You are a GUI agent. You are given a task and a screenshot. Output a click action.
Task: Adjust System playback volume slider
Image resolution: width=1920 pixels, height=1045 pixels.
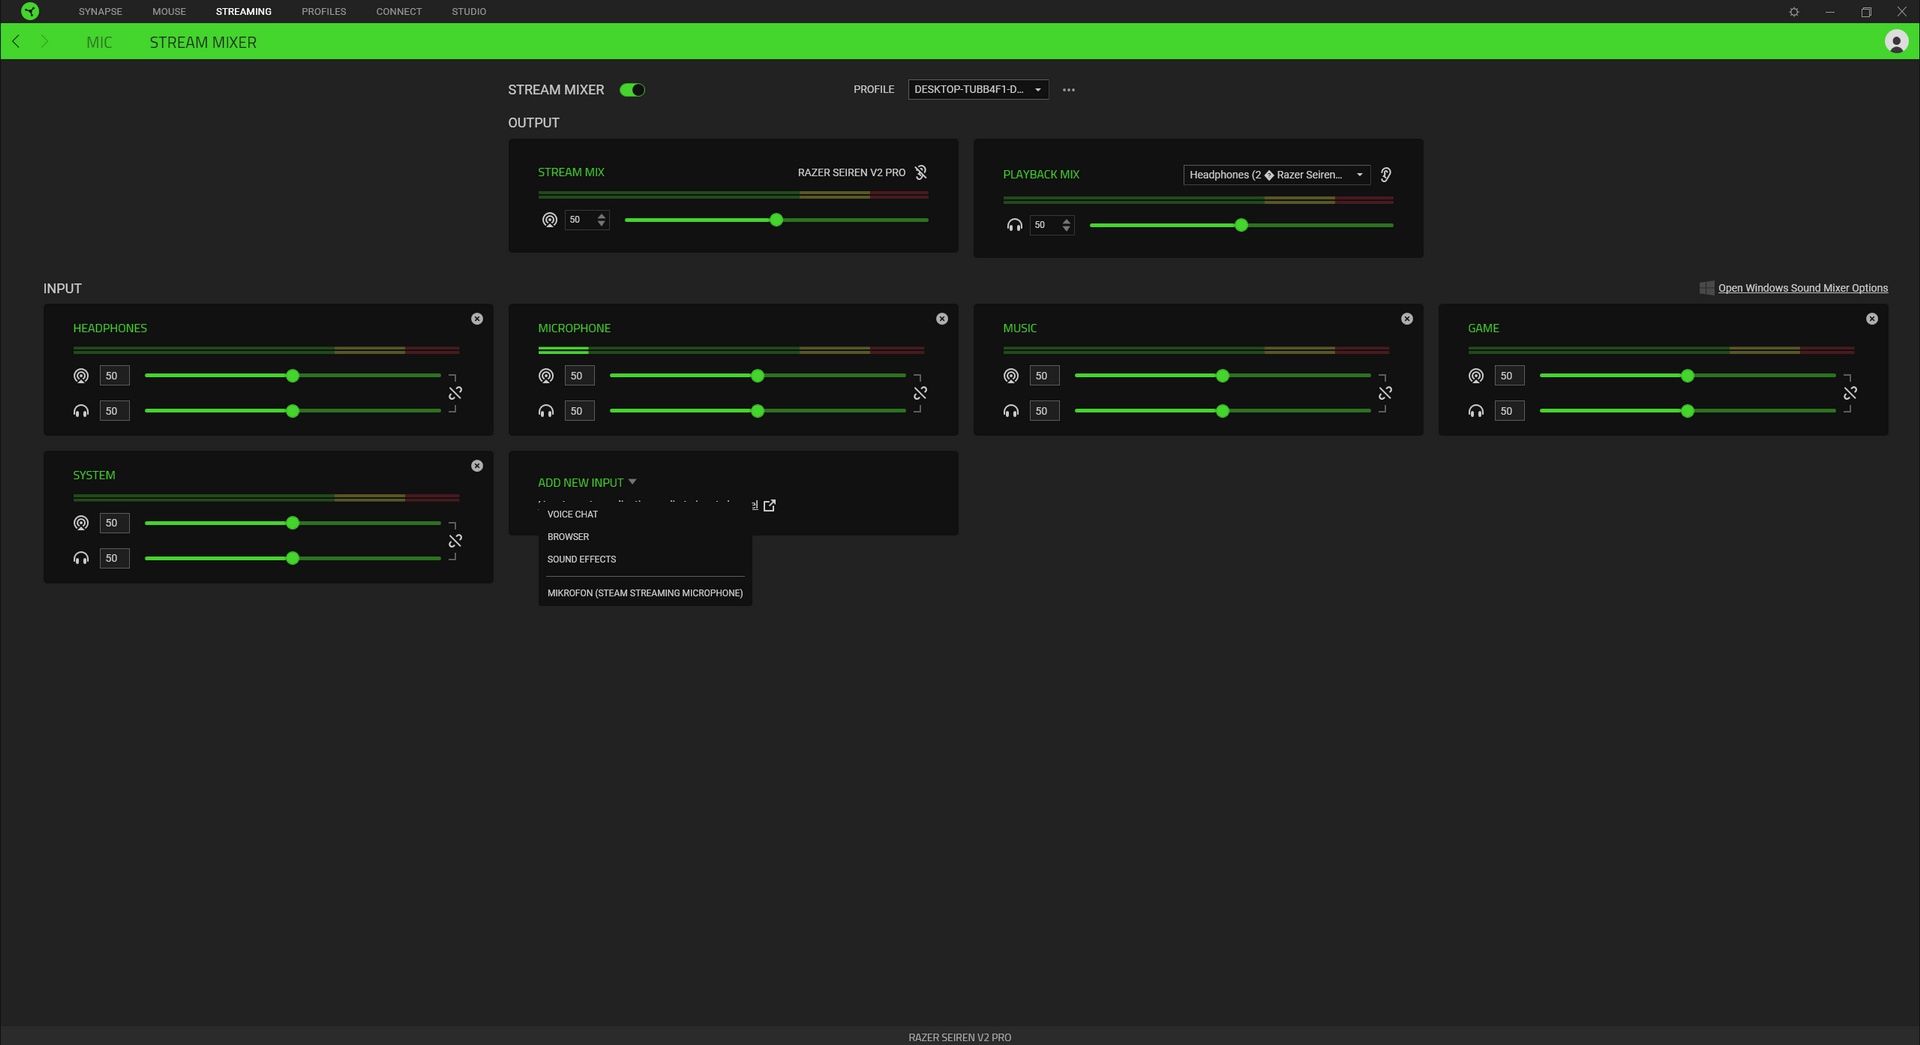pyautogui.click(x=293, y=558)
